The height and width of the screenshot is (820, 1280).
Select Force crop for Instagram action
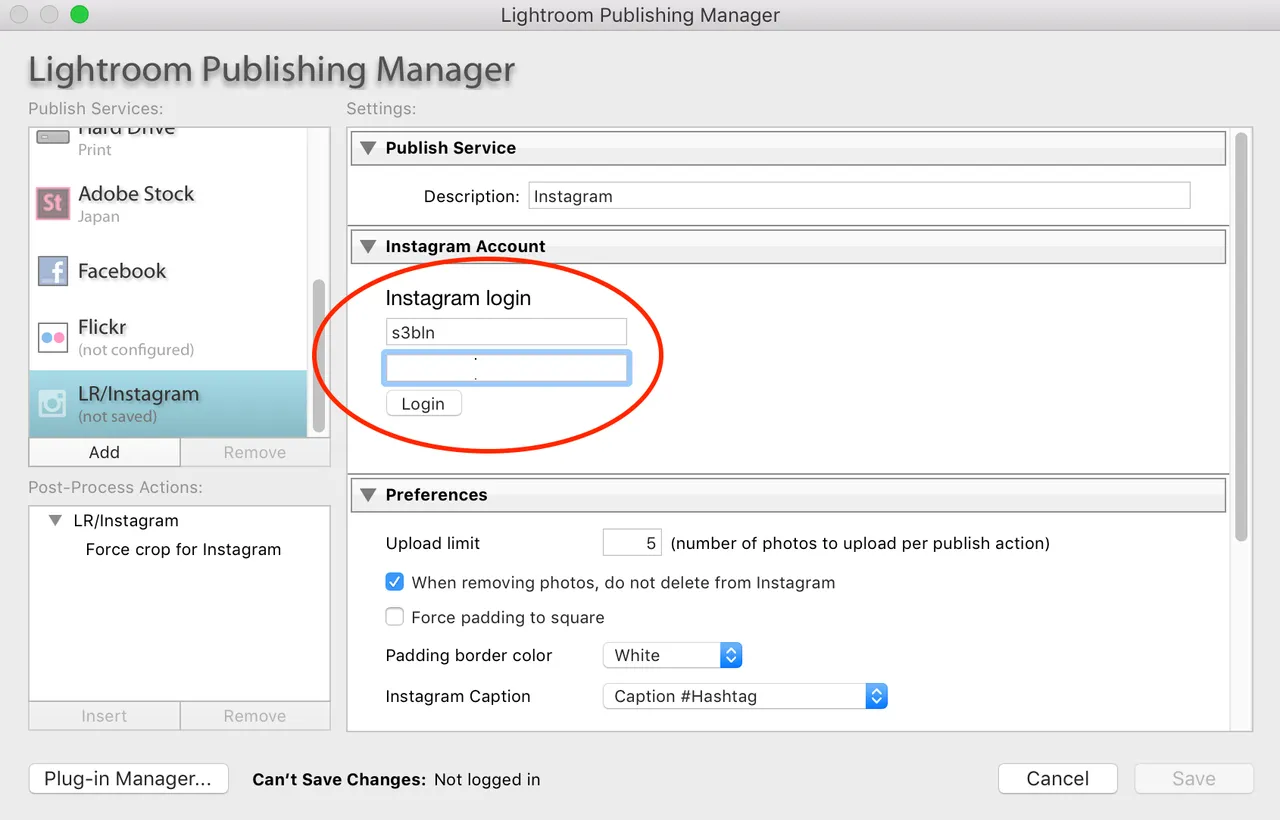click(183, 550)
